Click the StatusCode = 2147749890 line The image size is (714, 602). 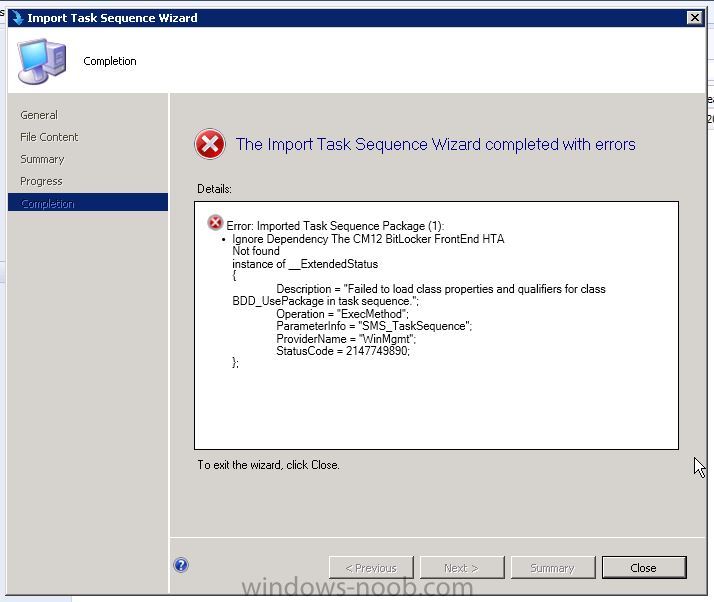pyautogui.click(x=343, y=351)
